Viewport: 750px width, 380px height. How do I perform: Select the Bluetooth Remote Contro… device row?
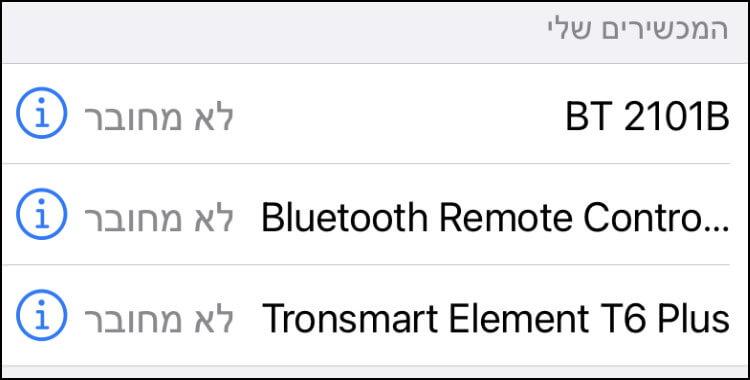[x=375, y=214]
